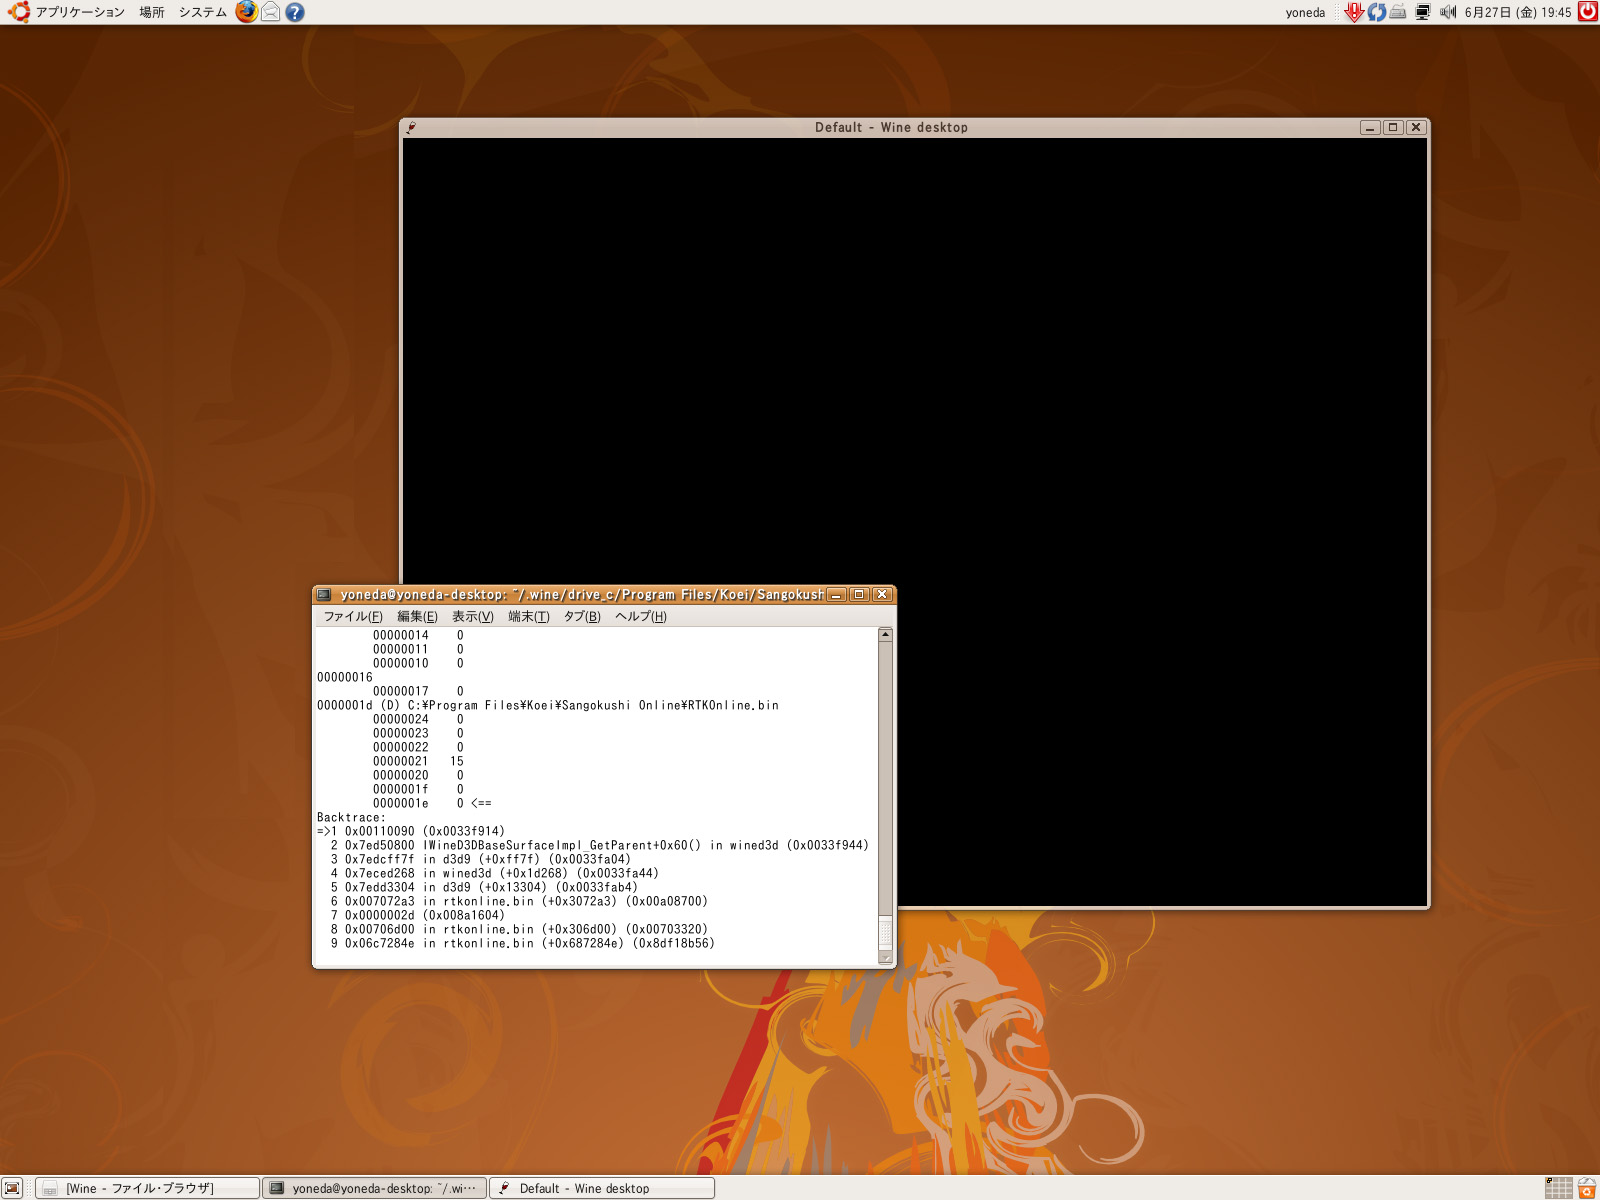Click the terminal window title bar text
The image size is (1600, 1200).
click(x=582, y=594)
